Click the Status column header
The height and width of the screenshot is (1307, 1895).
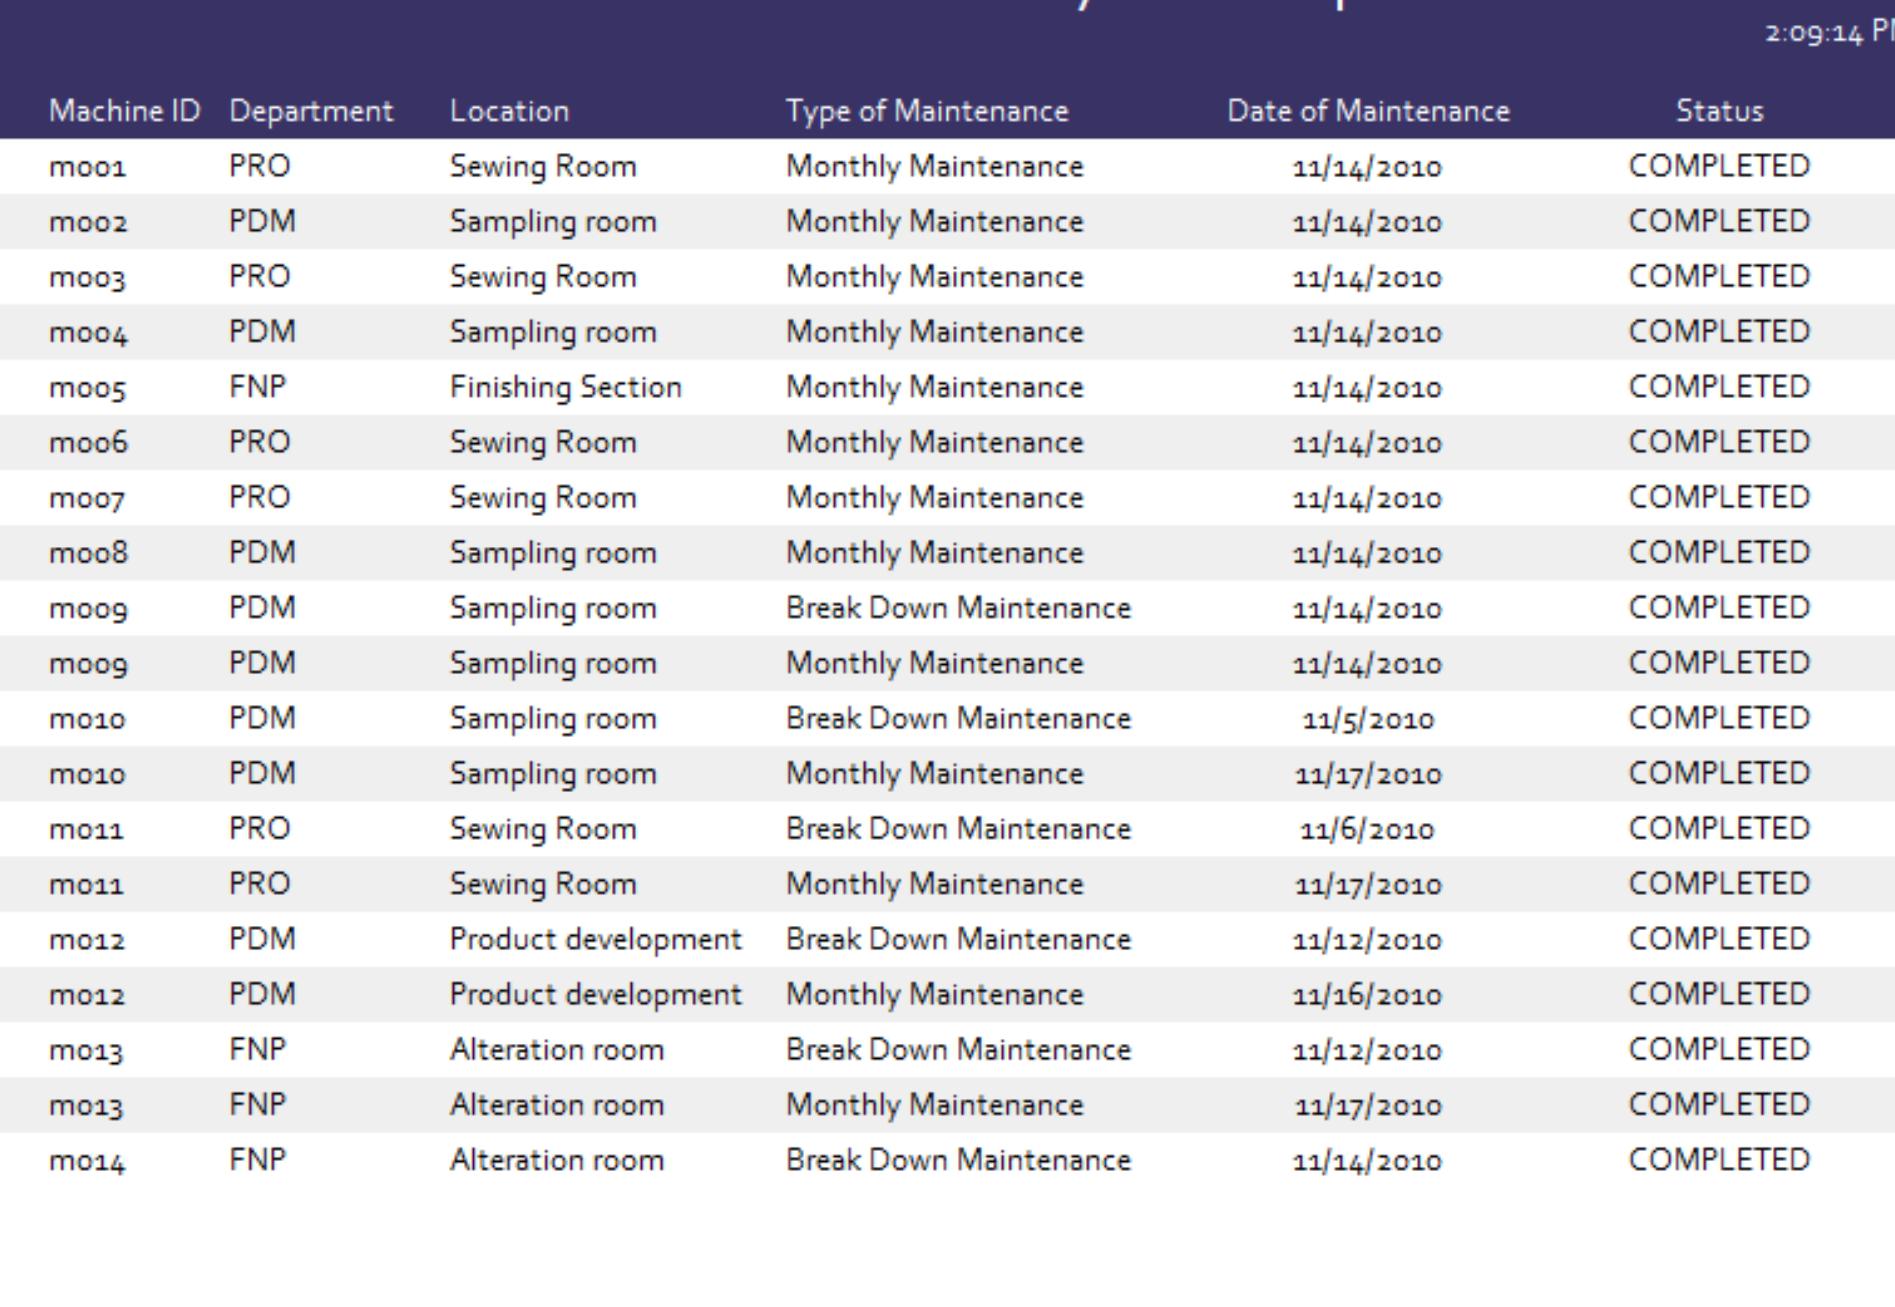point(1718,111)
